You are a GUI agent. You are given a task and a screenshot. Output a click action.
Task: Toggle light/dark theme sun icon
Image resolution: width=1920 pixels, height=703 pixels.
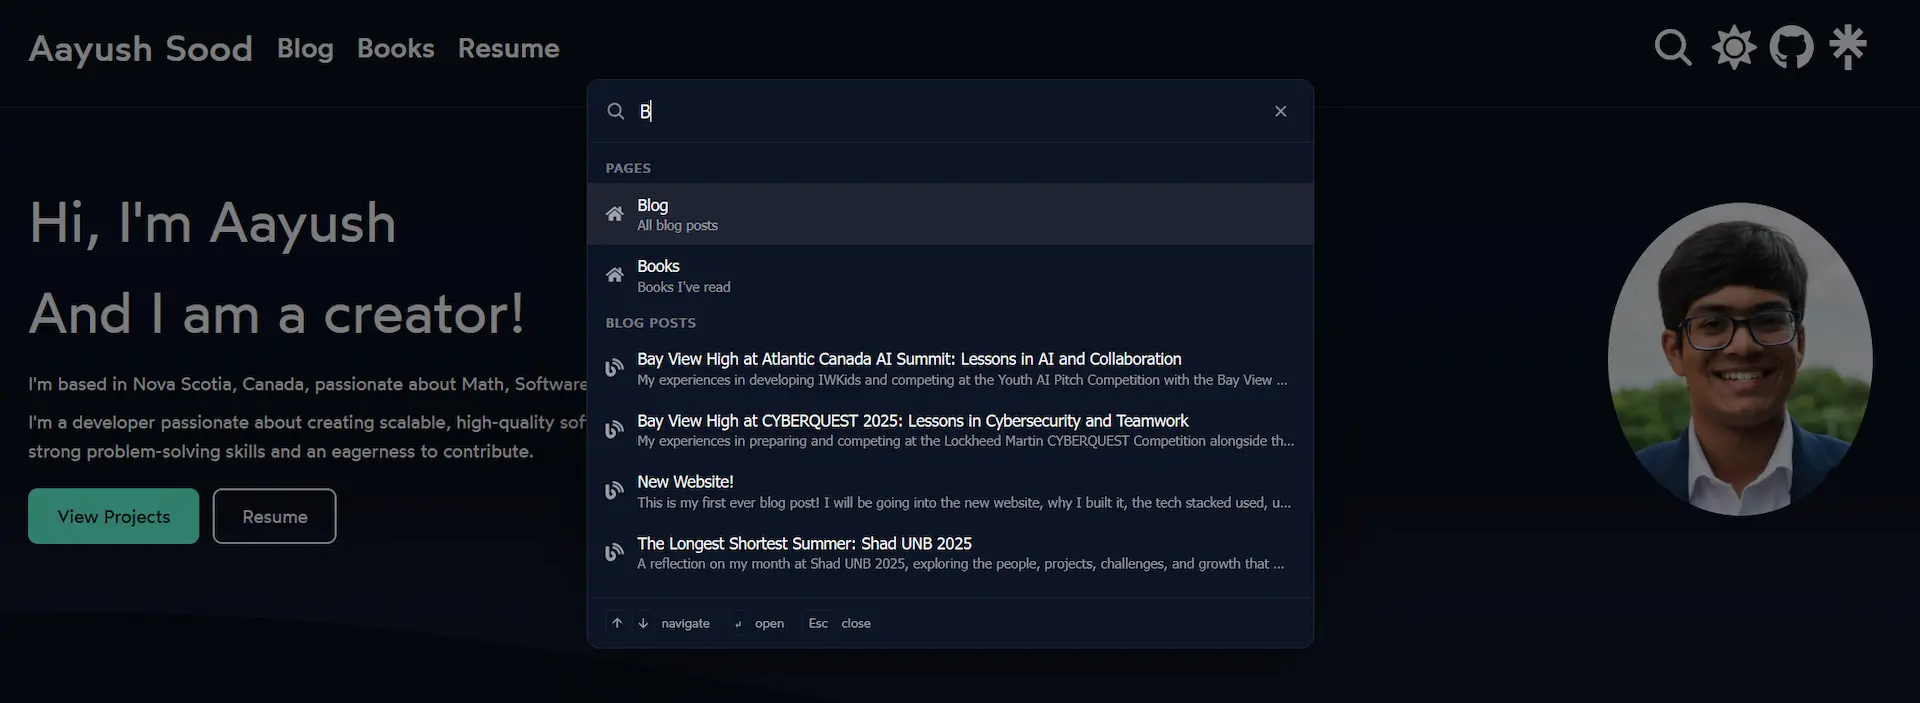point(1733,47)
